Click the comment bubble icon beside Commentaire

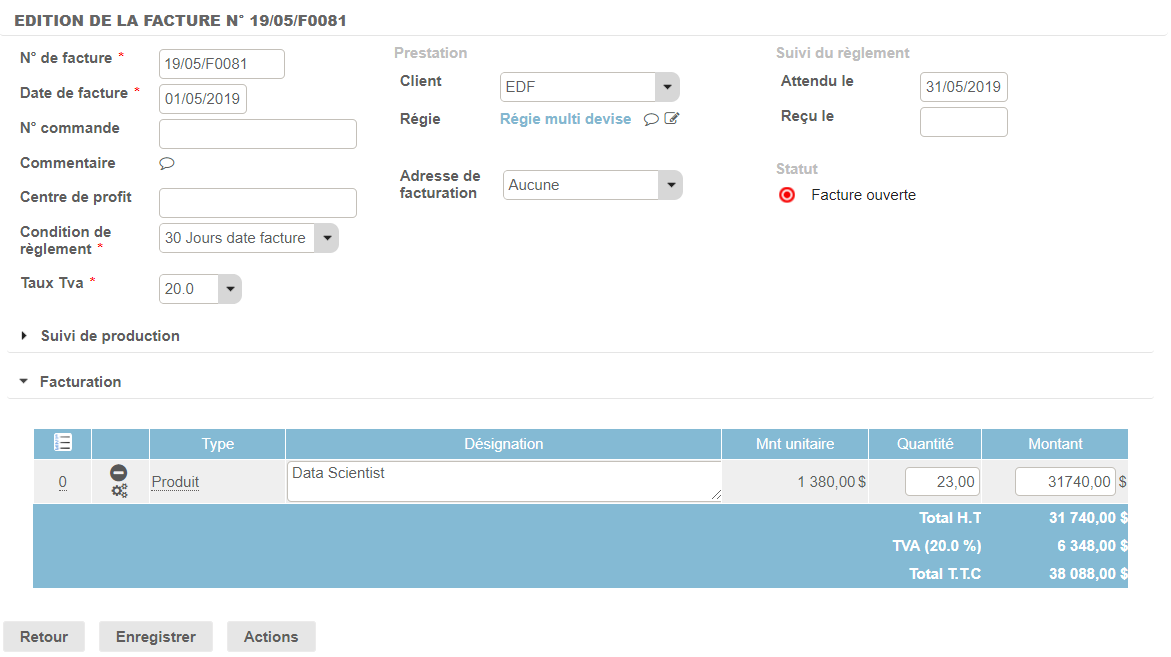coord(167,164)
